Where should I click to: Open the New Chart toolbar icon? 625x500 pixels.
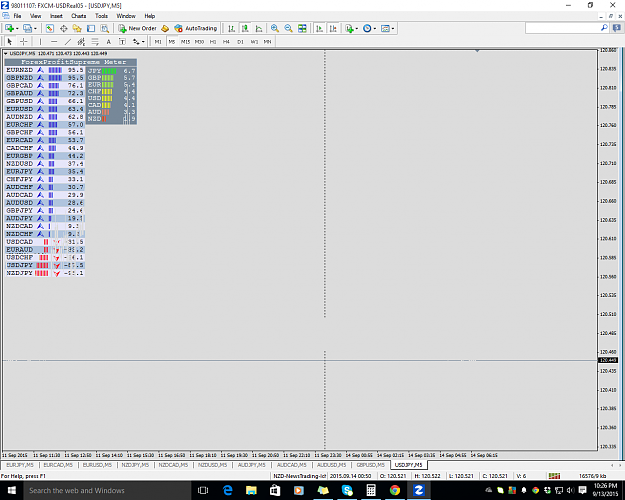click(x=9, y=28)
